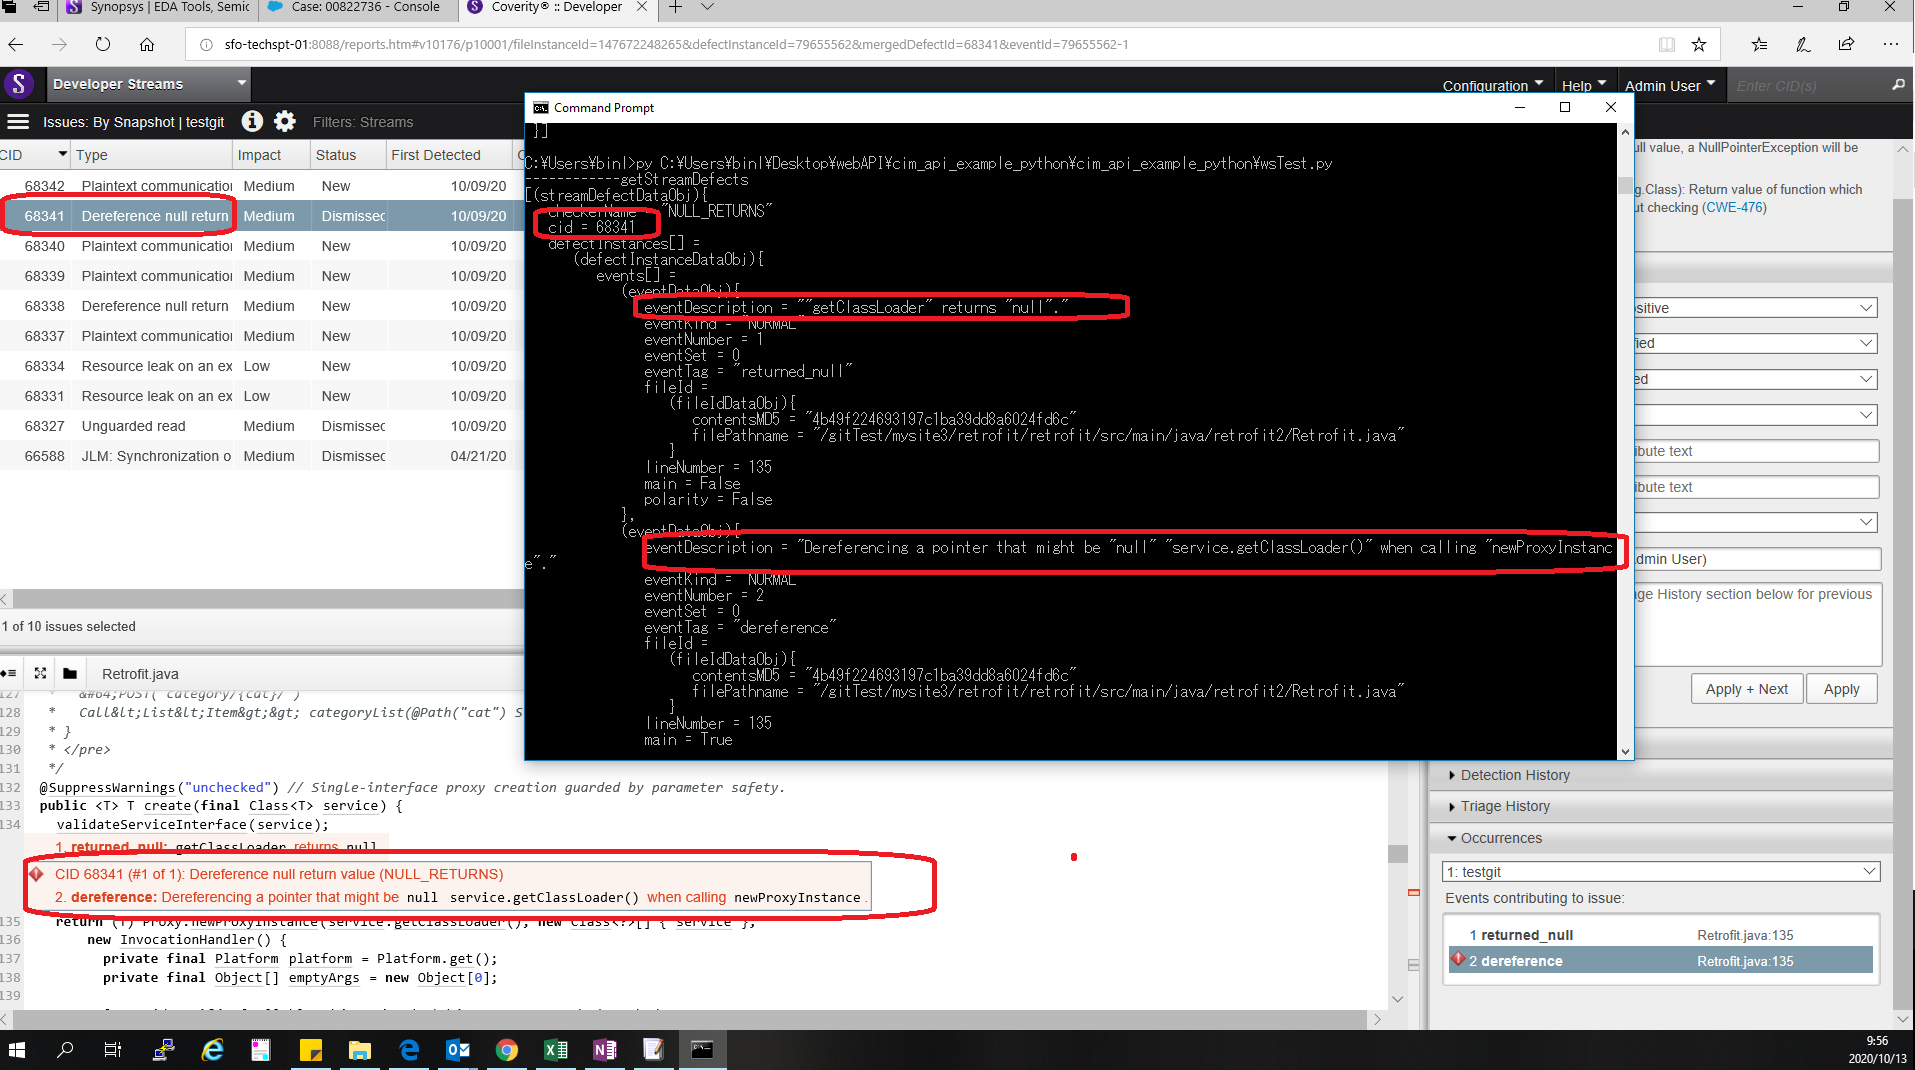Click the search magnifier in CID box

tap(1898, 85)
